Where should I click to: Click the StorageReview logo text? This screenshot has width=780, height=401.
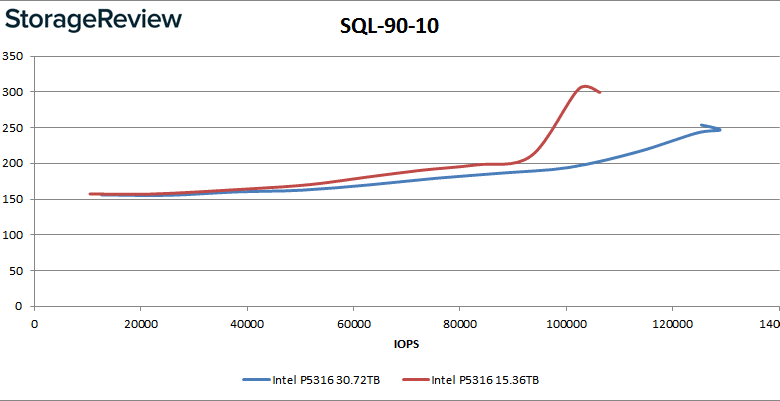click(x=93, y=20)
